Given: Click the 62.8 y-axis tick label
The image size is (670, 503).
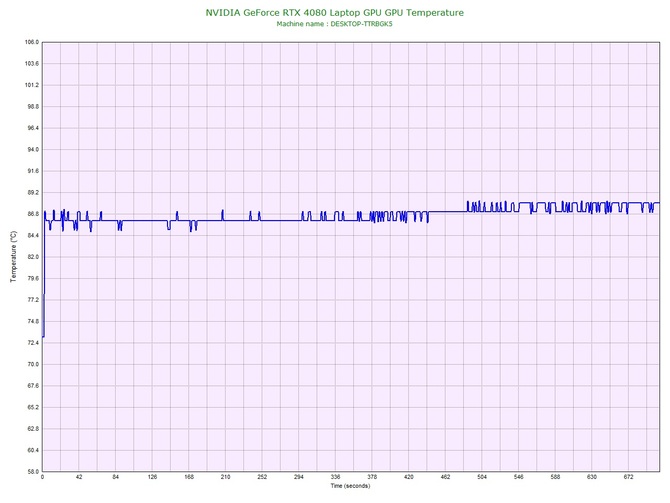Looking at the screenshot, I should [x=33, y=429].
